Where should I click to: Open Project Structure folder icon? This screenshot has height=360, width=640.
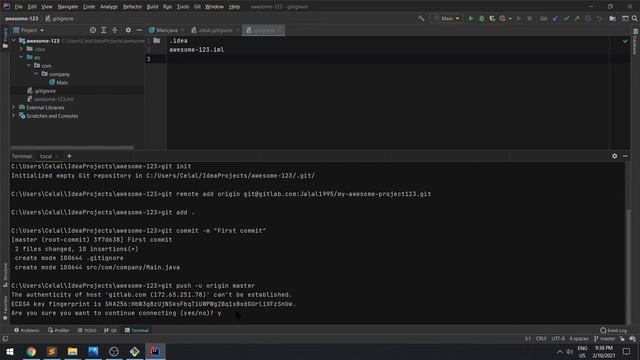613,18
